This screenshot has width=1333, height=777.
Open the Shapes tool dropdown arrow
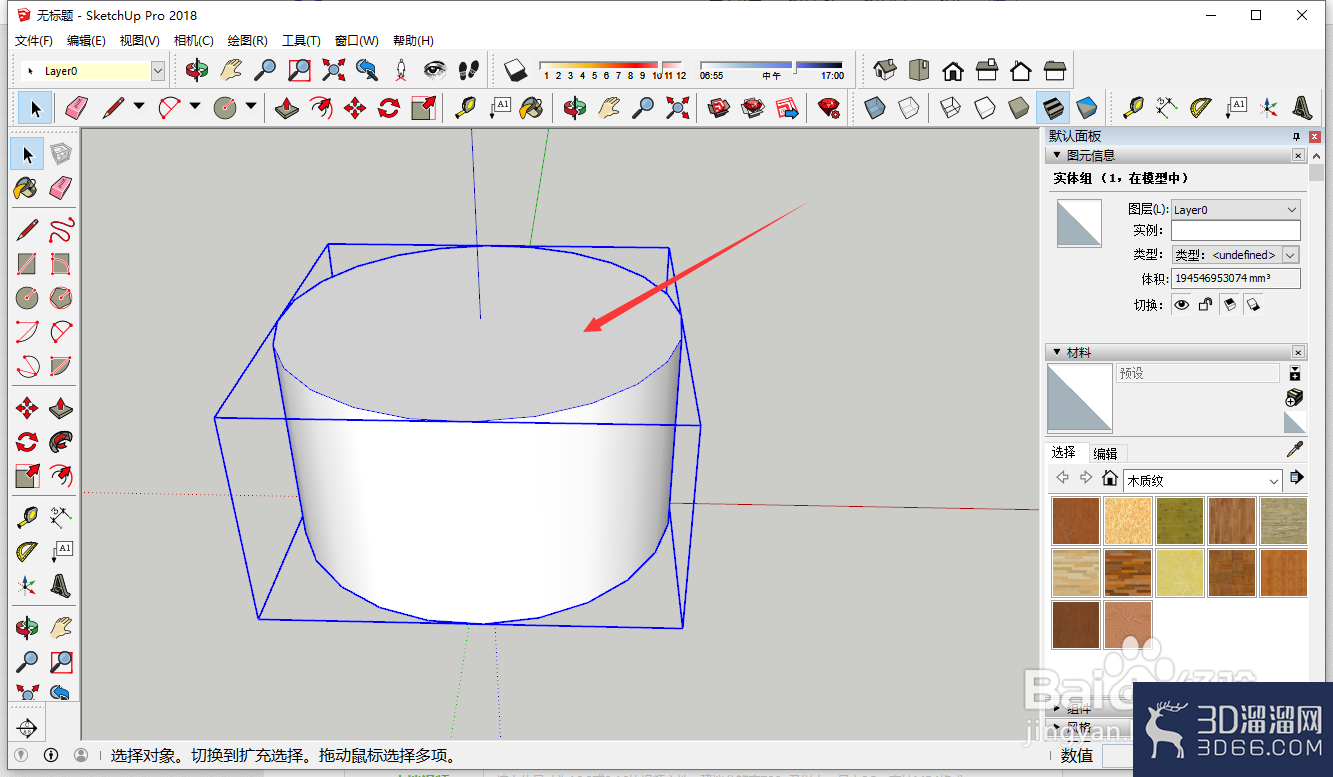251,107
